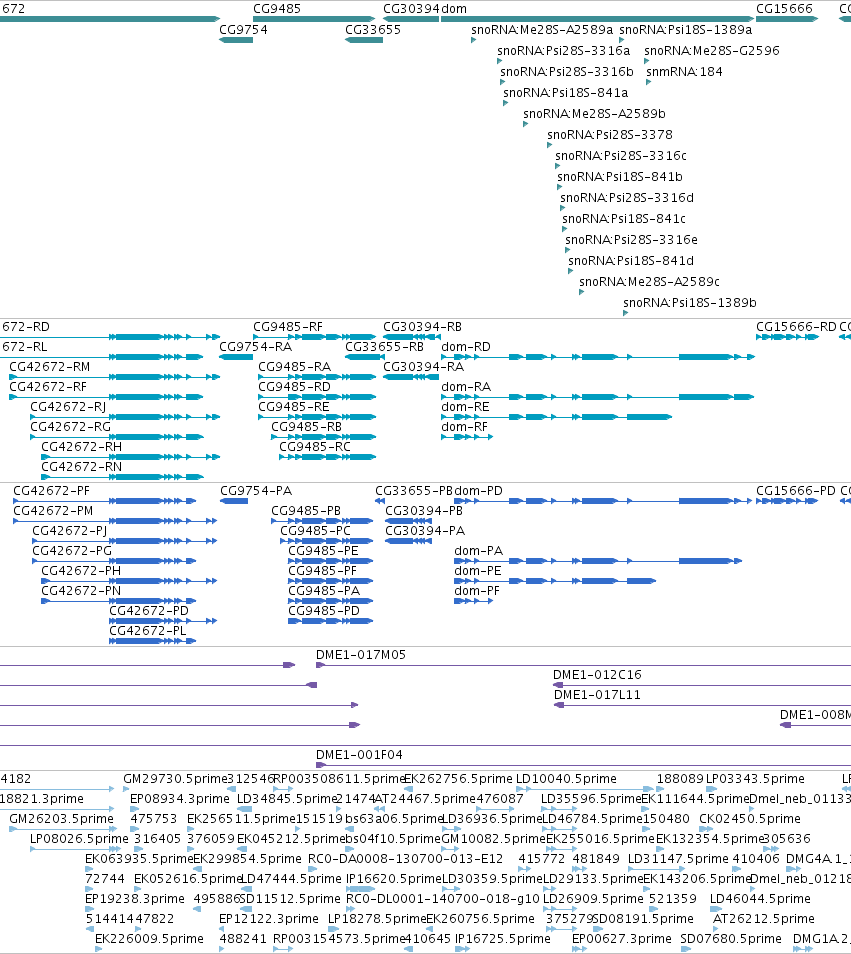Click snoRNA:Psi18S-1389b label

[x=690, y=303]
